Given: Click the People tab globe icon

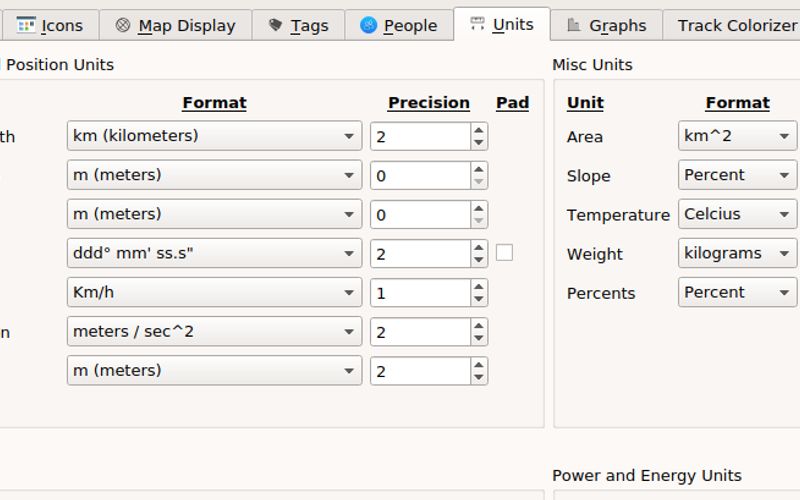Looking at the screenshot, I should point(369,25).
